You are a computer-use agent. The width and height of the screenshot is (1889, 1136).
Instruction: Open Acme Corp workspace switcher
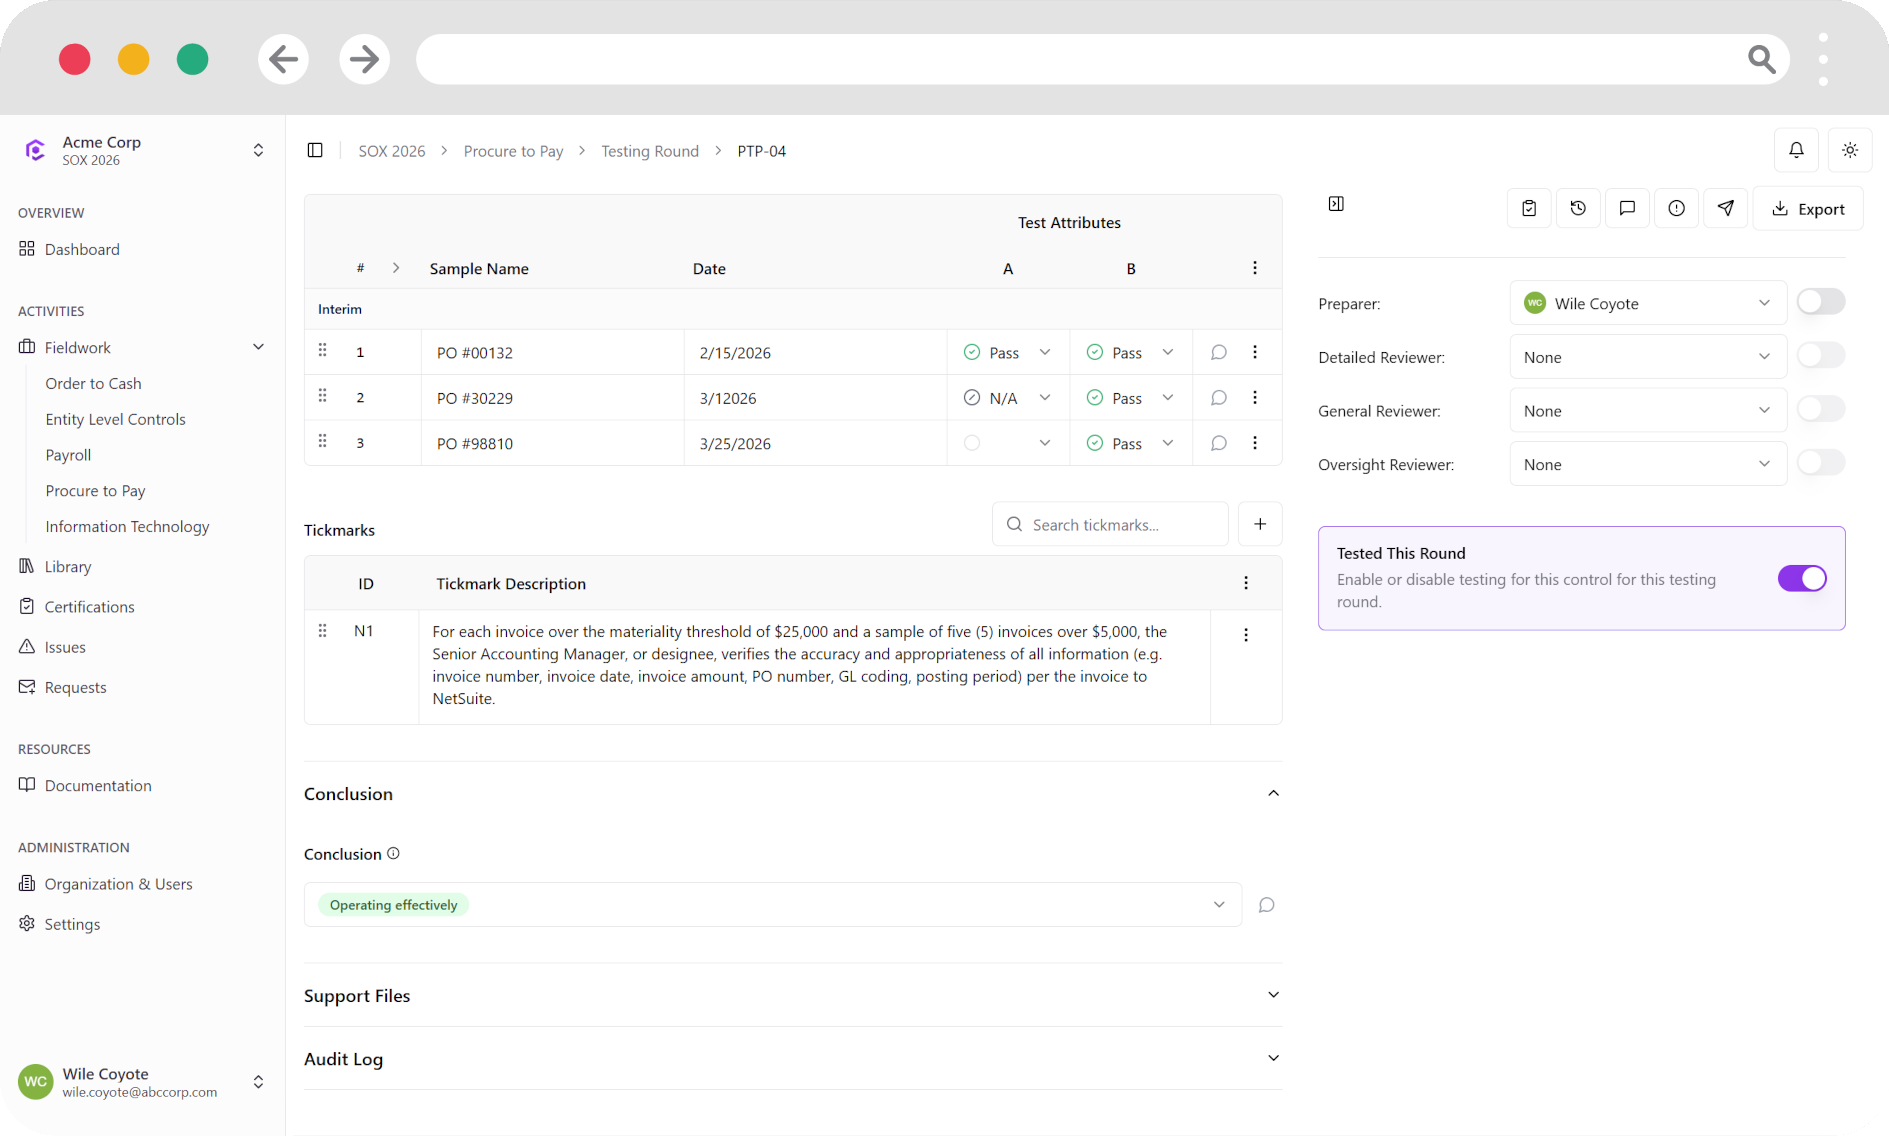(x=143, y=150)
